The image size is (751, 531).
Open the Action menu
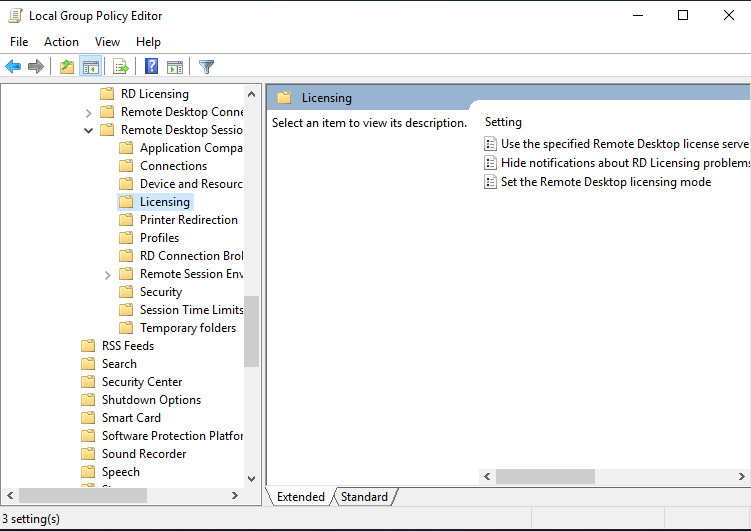61,42
